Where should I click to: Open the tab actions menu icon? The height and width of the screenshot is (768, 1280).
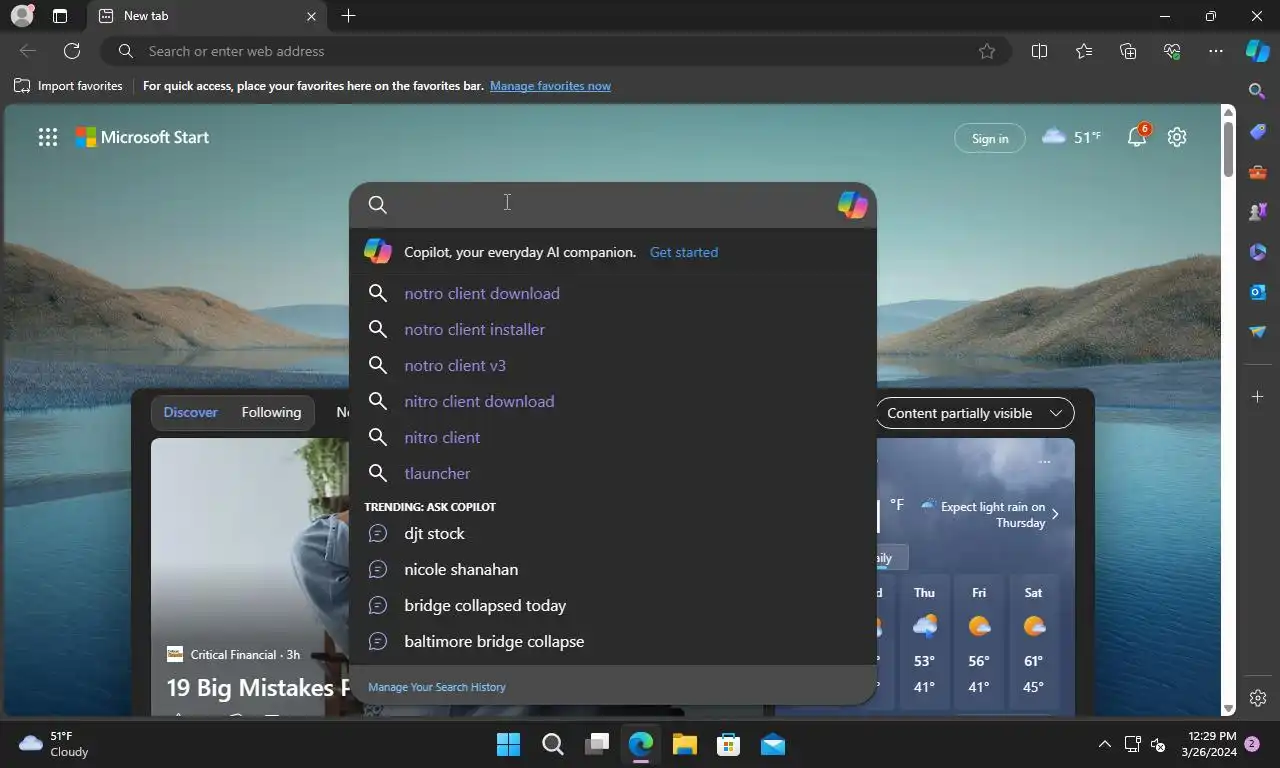pos(60,16)
